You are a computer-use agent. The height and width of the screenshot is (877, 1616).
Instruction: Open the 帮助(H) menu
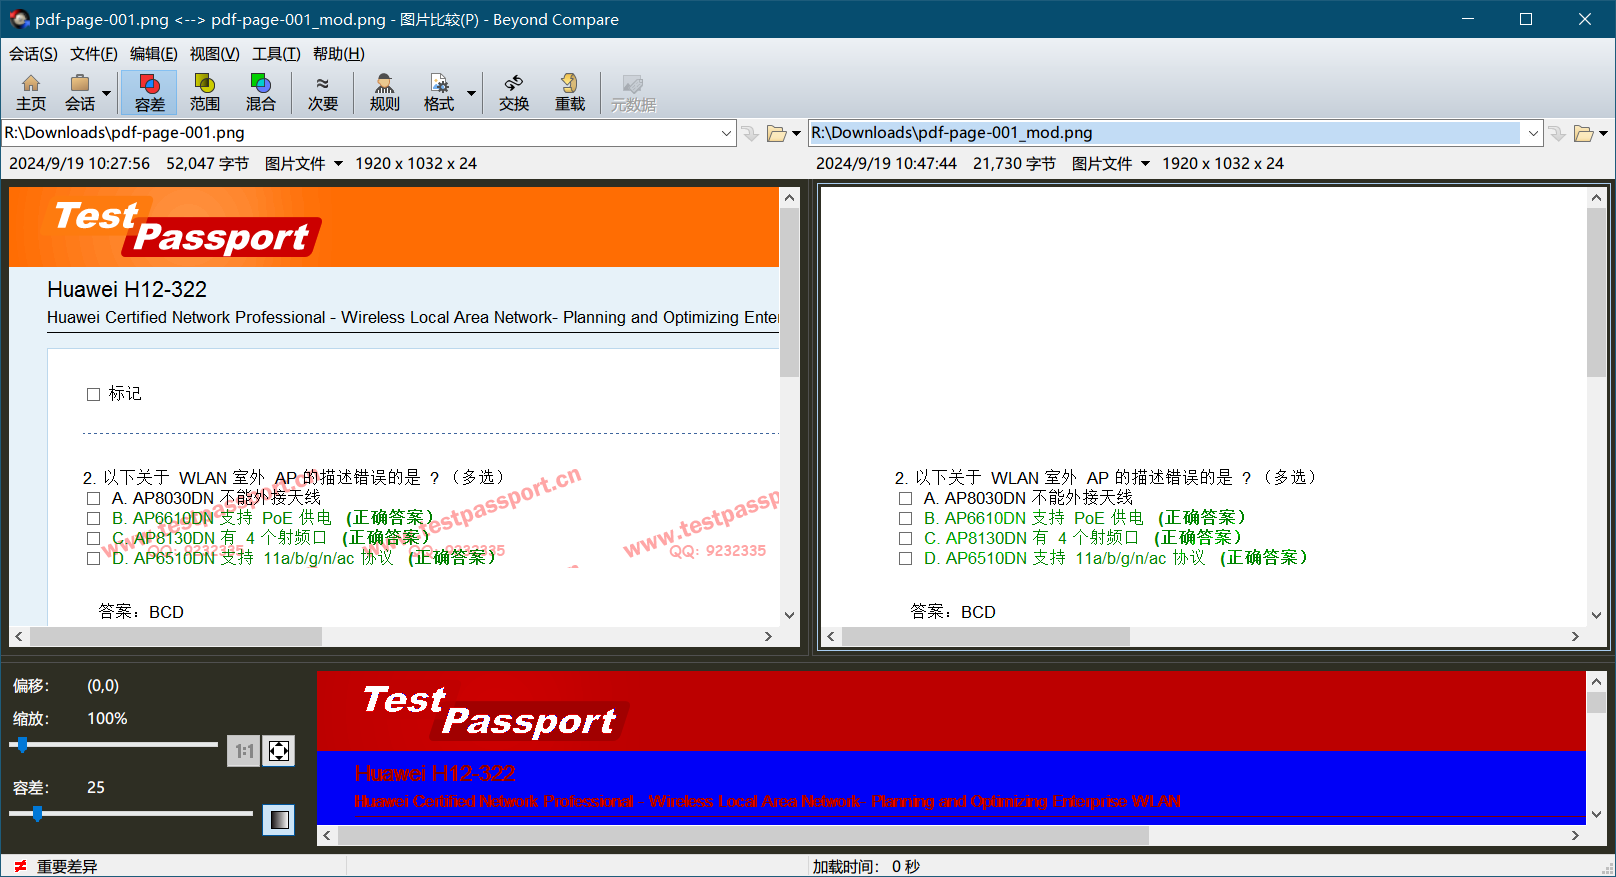tap(338, 54)
